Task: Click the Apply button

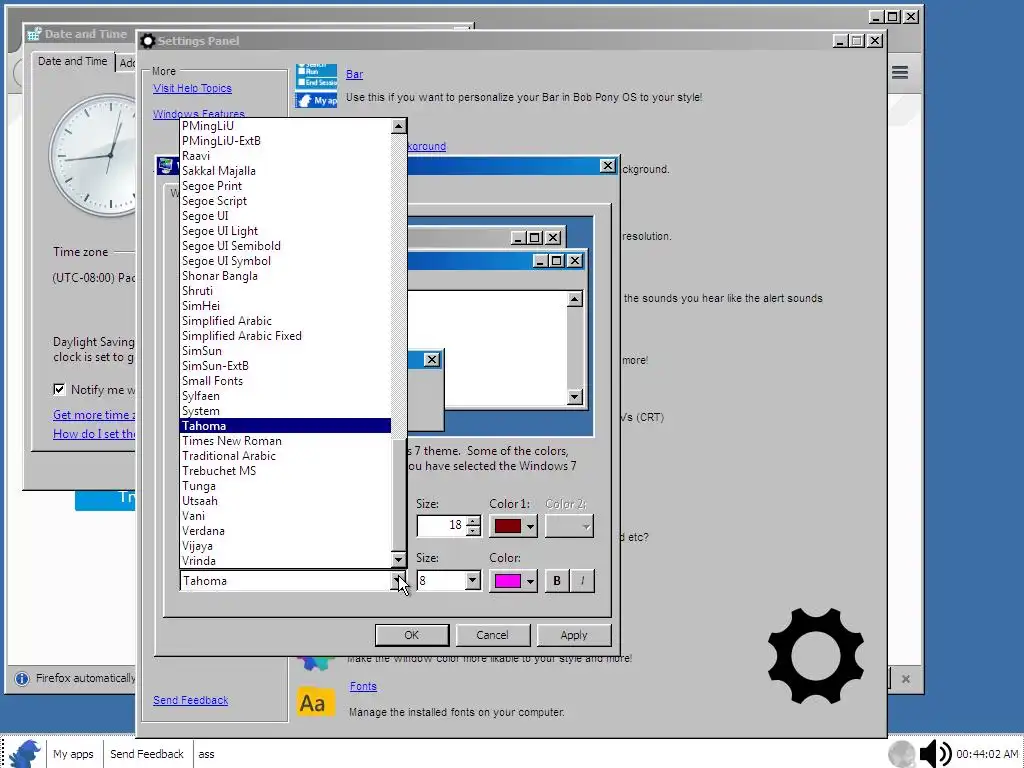Action: (574, 635)
